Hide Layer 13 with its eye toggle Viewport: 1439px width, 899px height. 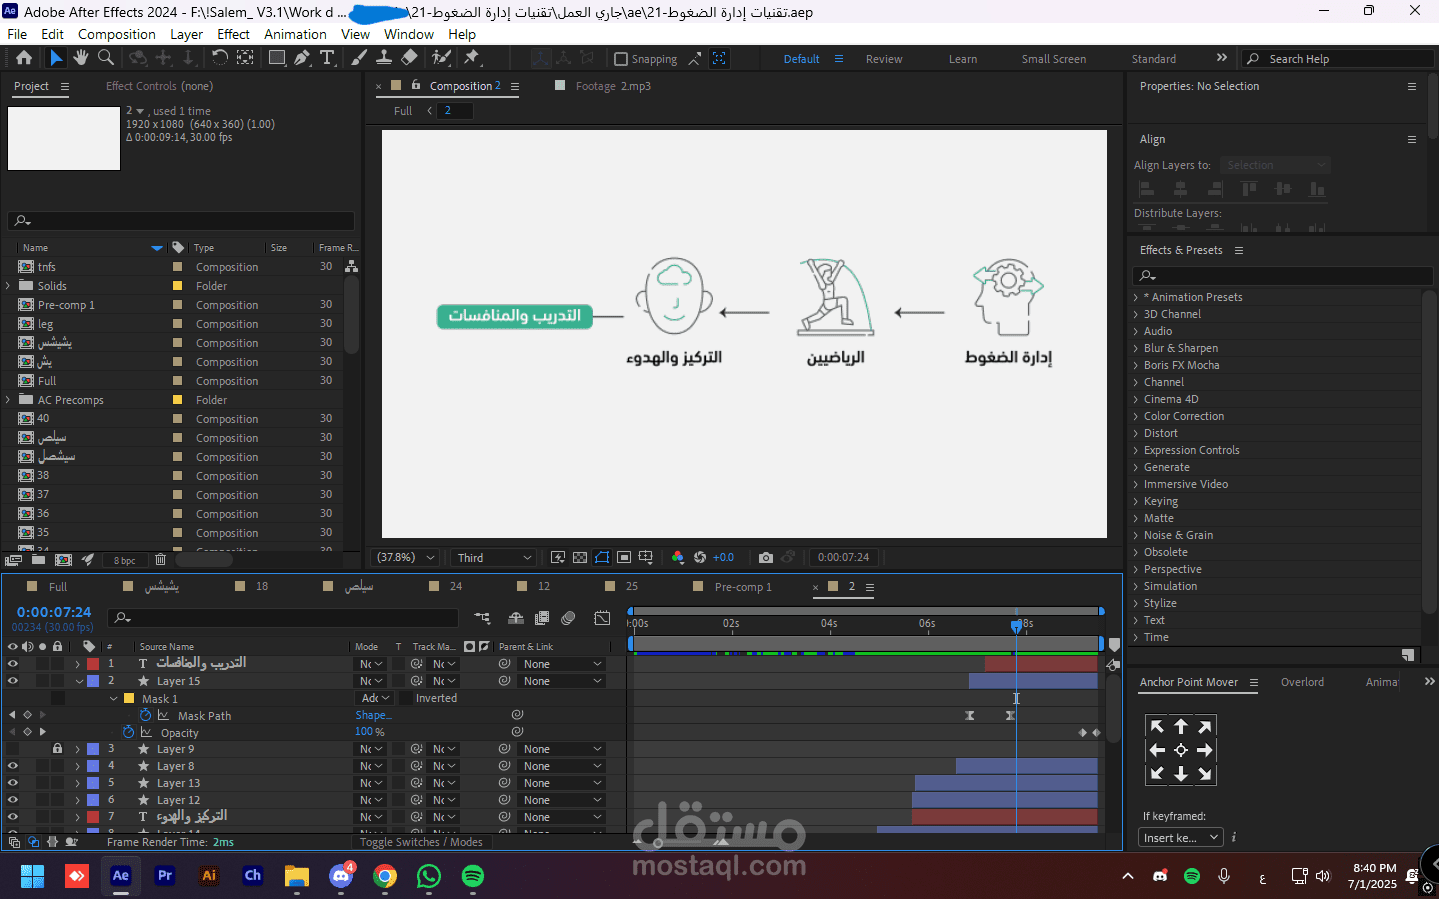coord(13,783)
